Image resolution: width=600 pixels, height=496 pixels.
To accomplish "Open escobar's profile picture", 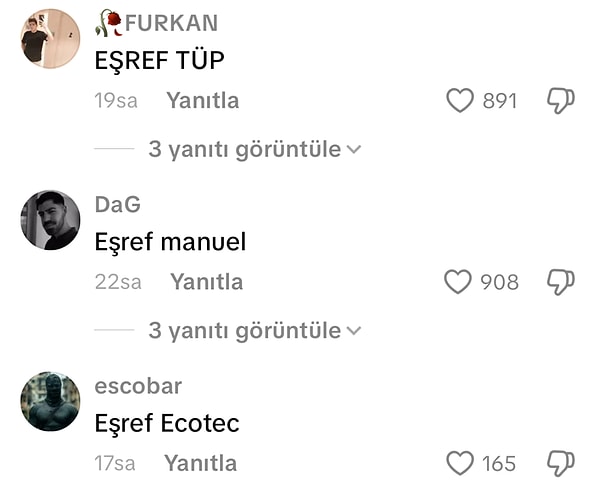I will point(50,401).
